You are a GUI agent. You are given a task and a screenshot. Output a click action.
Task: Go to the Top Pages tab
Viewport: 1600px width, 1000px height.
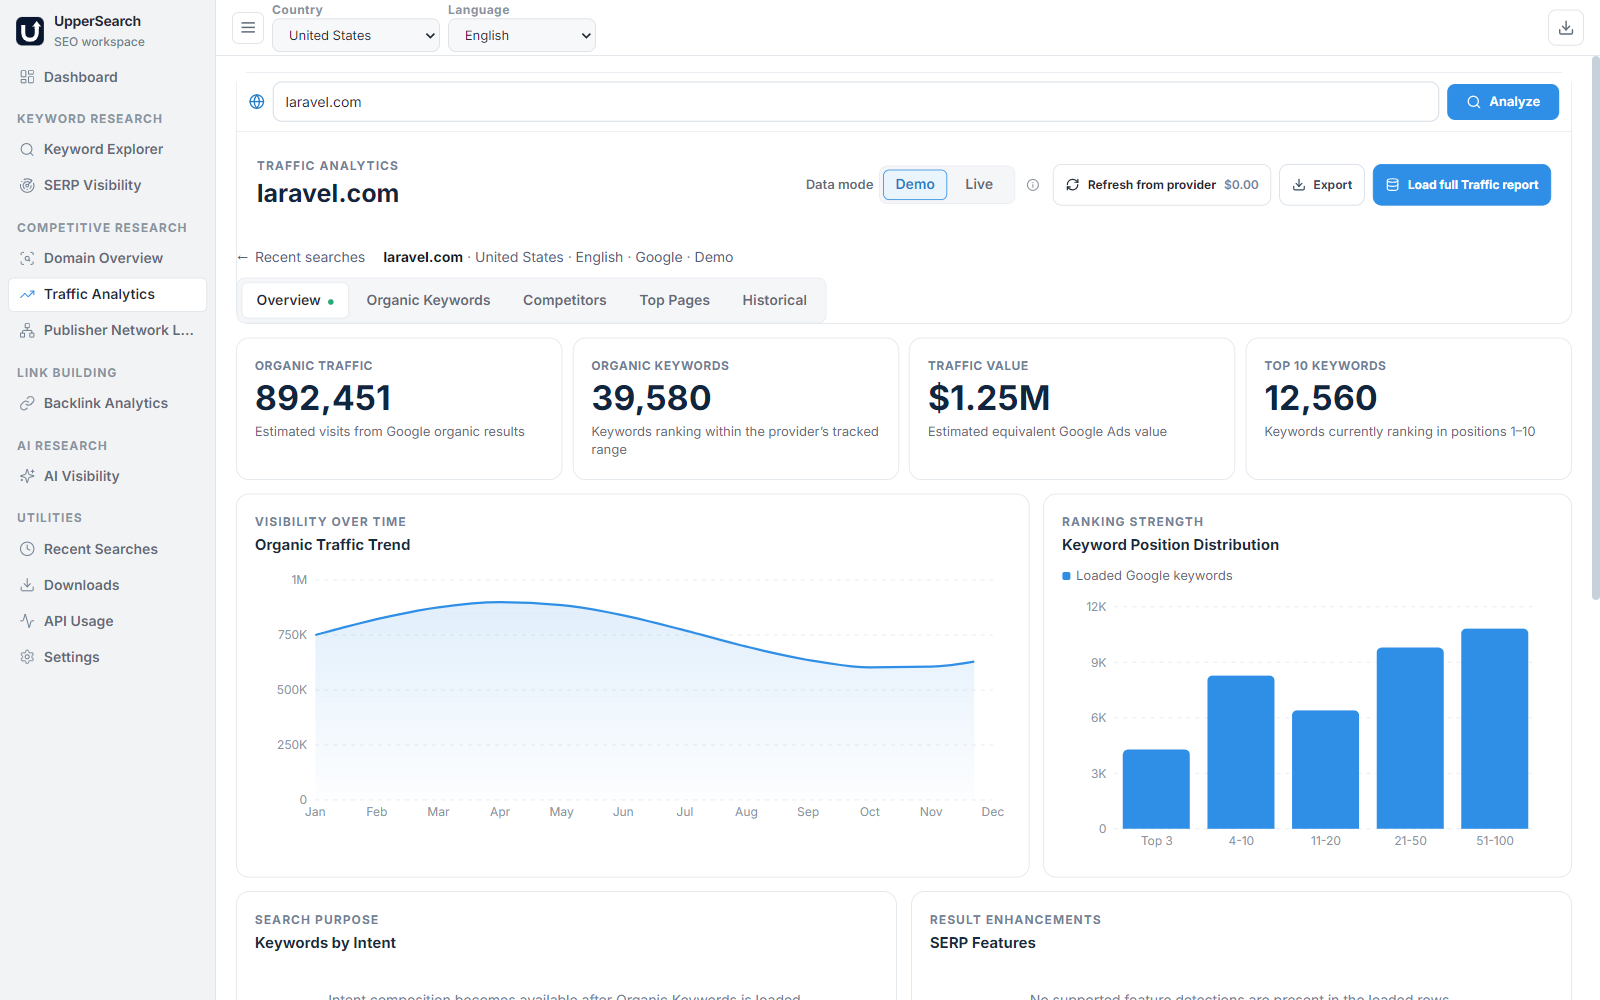tap(675, 300)
